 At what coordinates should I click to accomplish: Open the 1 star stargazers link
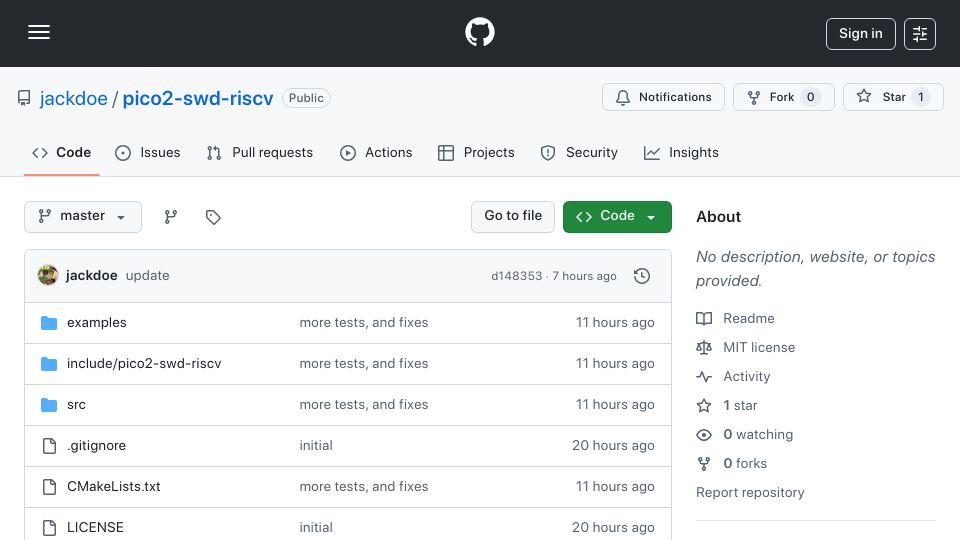click(740, 405)
